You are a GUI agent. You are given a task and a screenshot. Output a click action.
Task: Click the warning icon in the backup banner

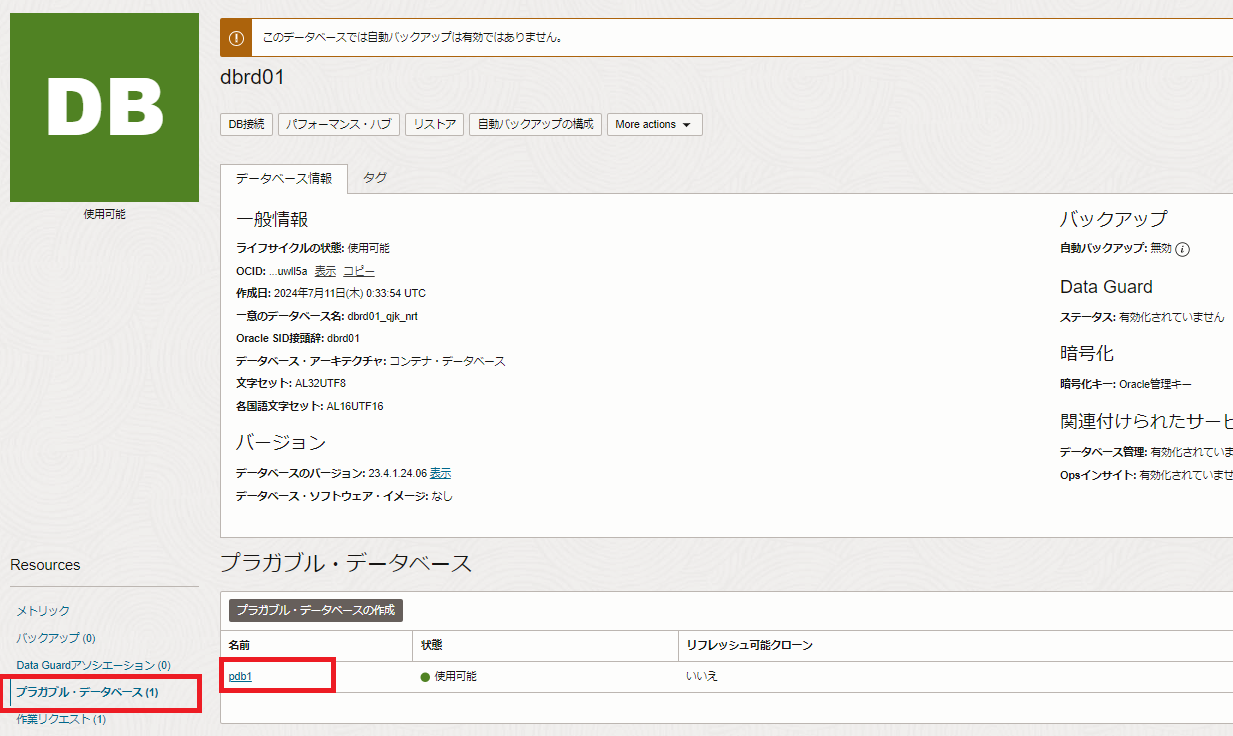pos(236,38)
